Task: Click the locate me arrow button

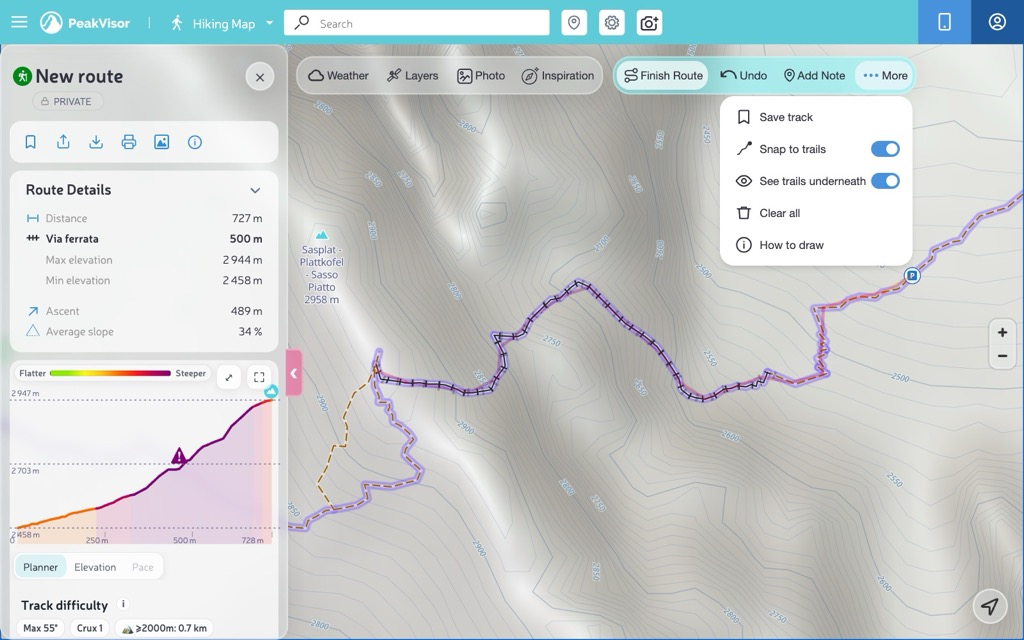Action: [990, 606]
